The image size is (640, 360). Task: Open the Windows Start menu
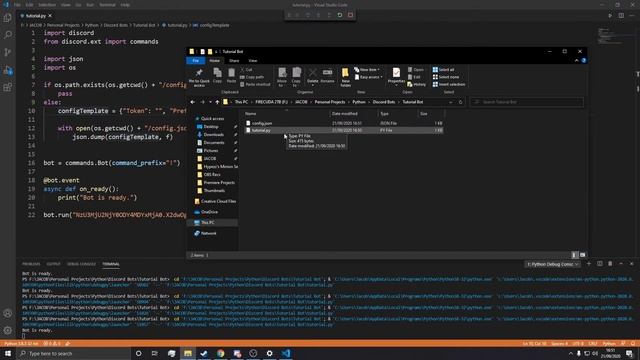(x=8, y=353)
